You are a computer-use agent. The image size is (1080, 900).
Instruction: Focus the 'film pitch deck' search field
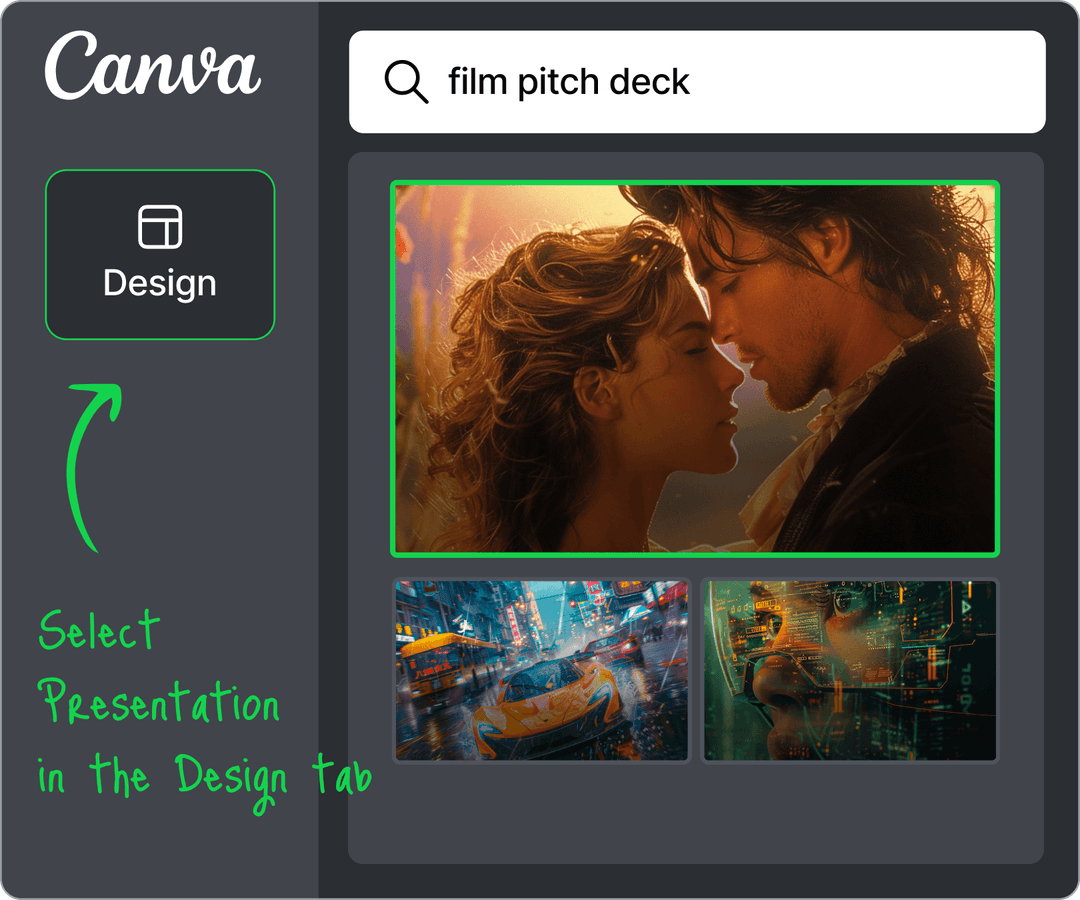pyautogui.click(x=697, y=82)
